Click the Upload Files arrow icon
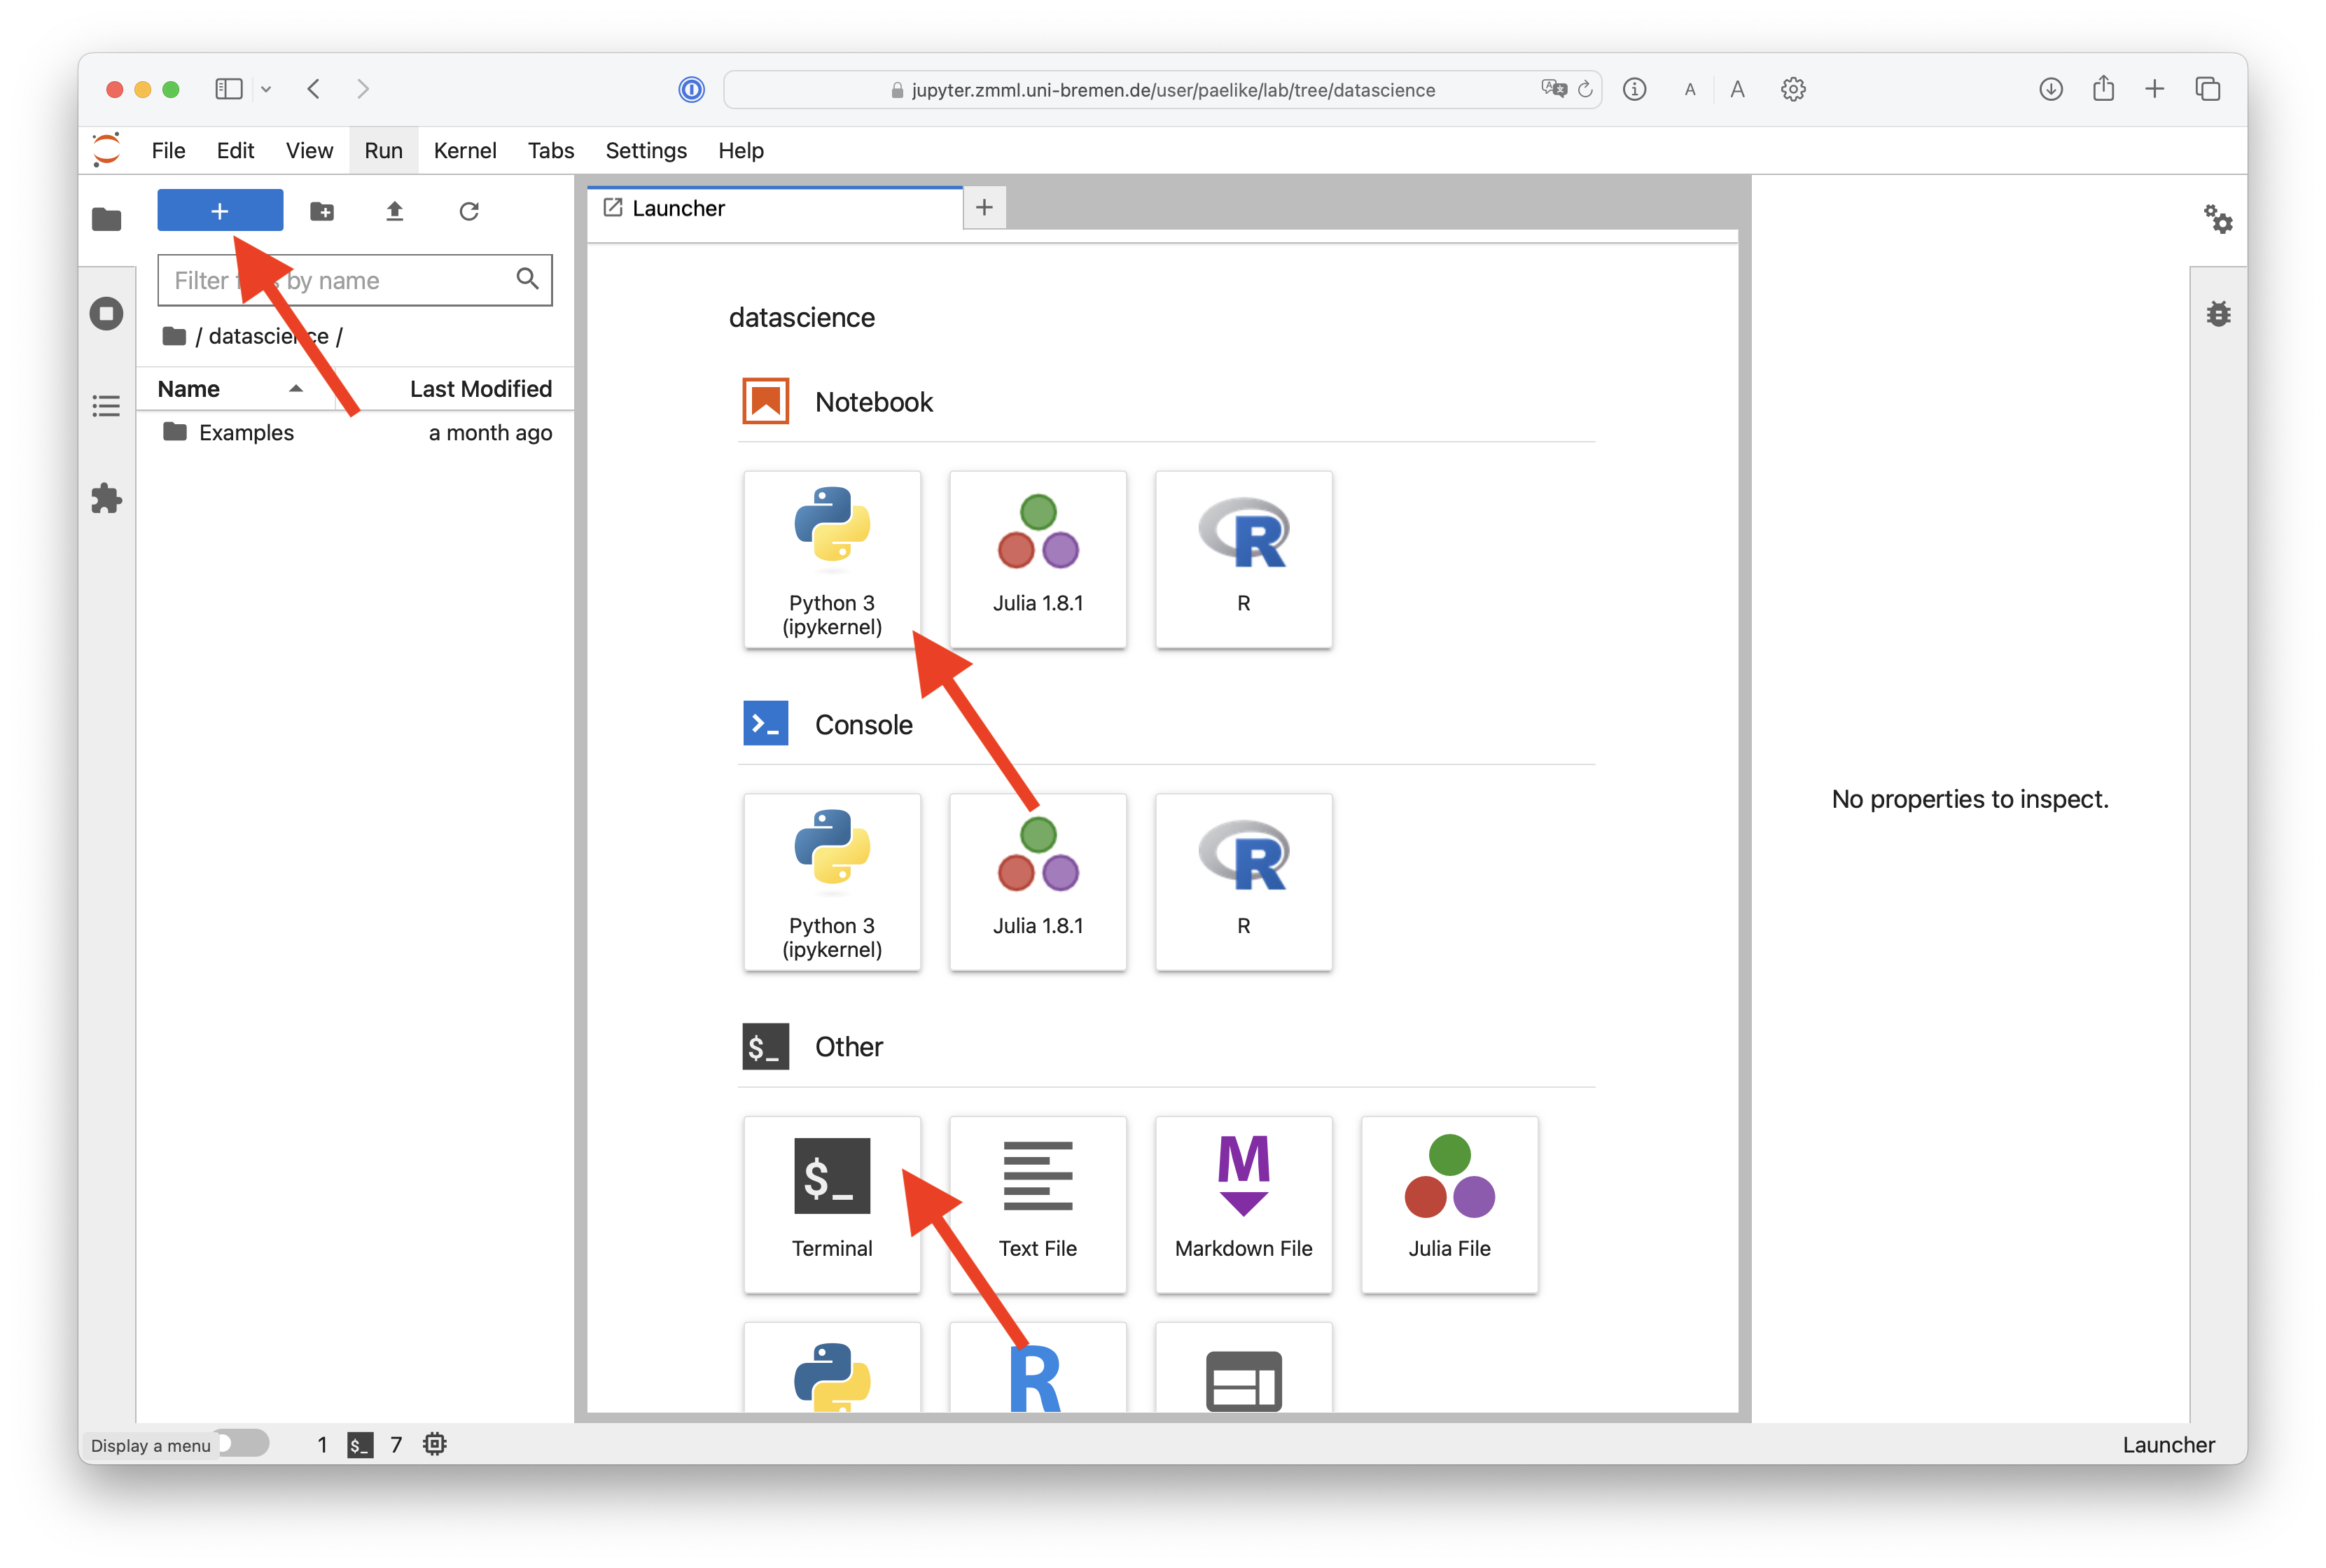 (x=395, y=211)
